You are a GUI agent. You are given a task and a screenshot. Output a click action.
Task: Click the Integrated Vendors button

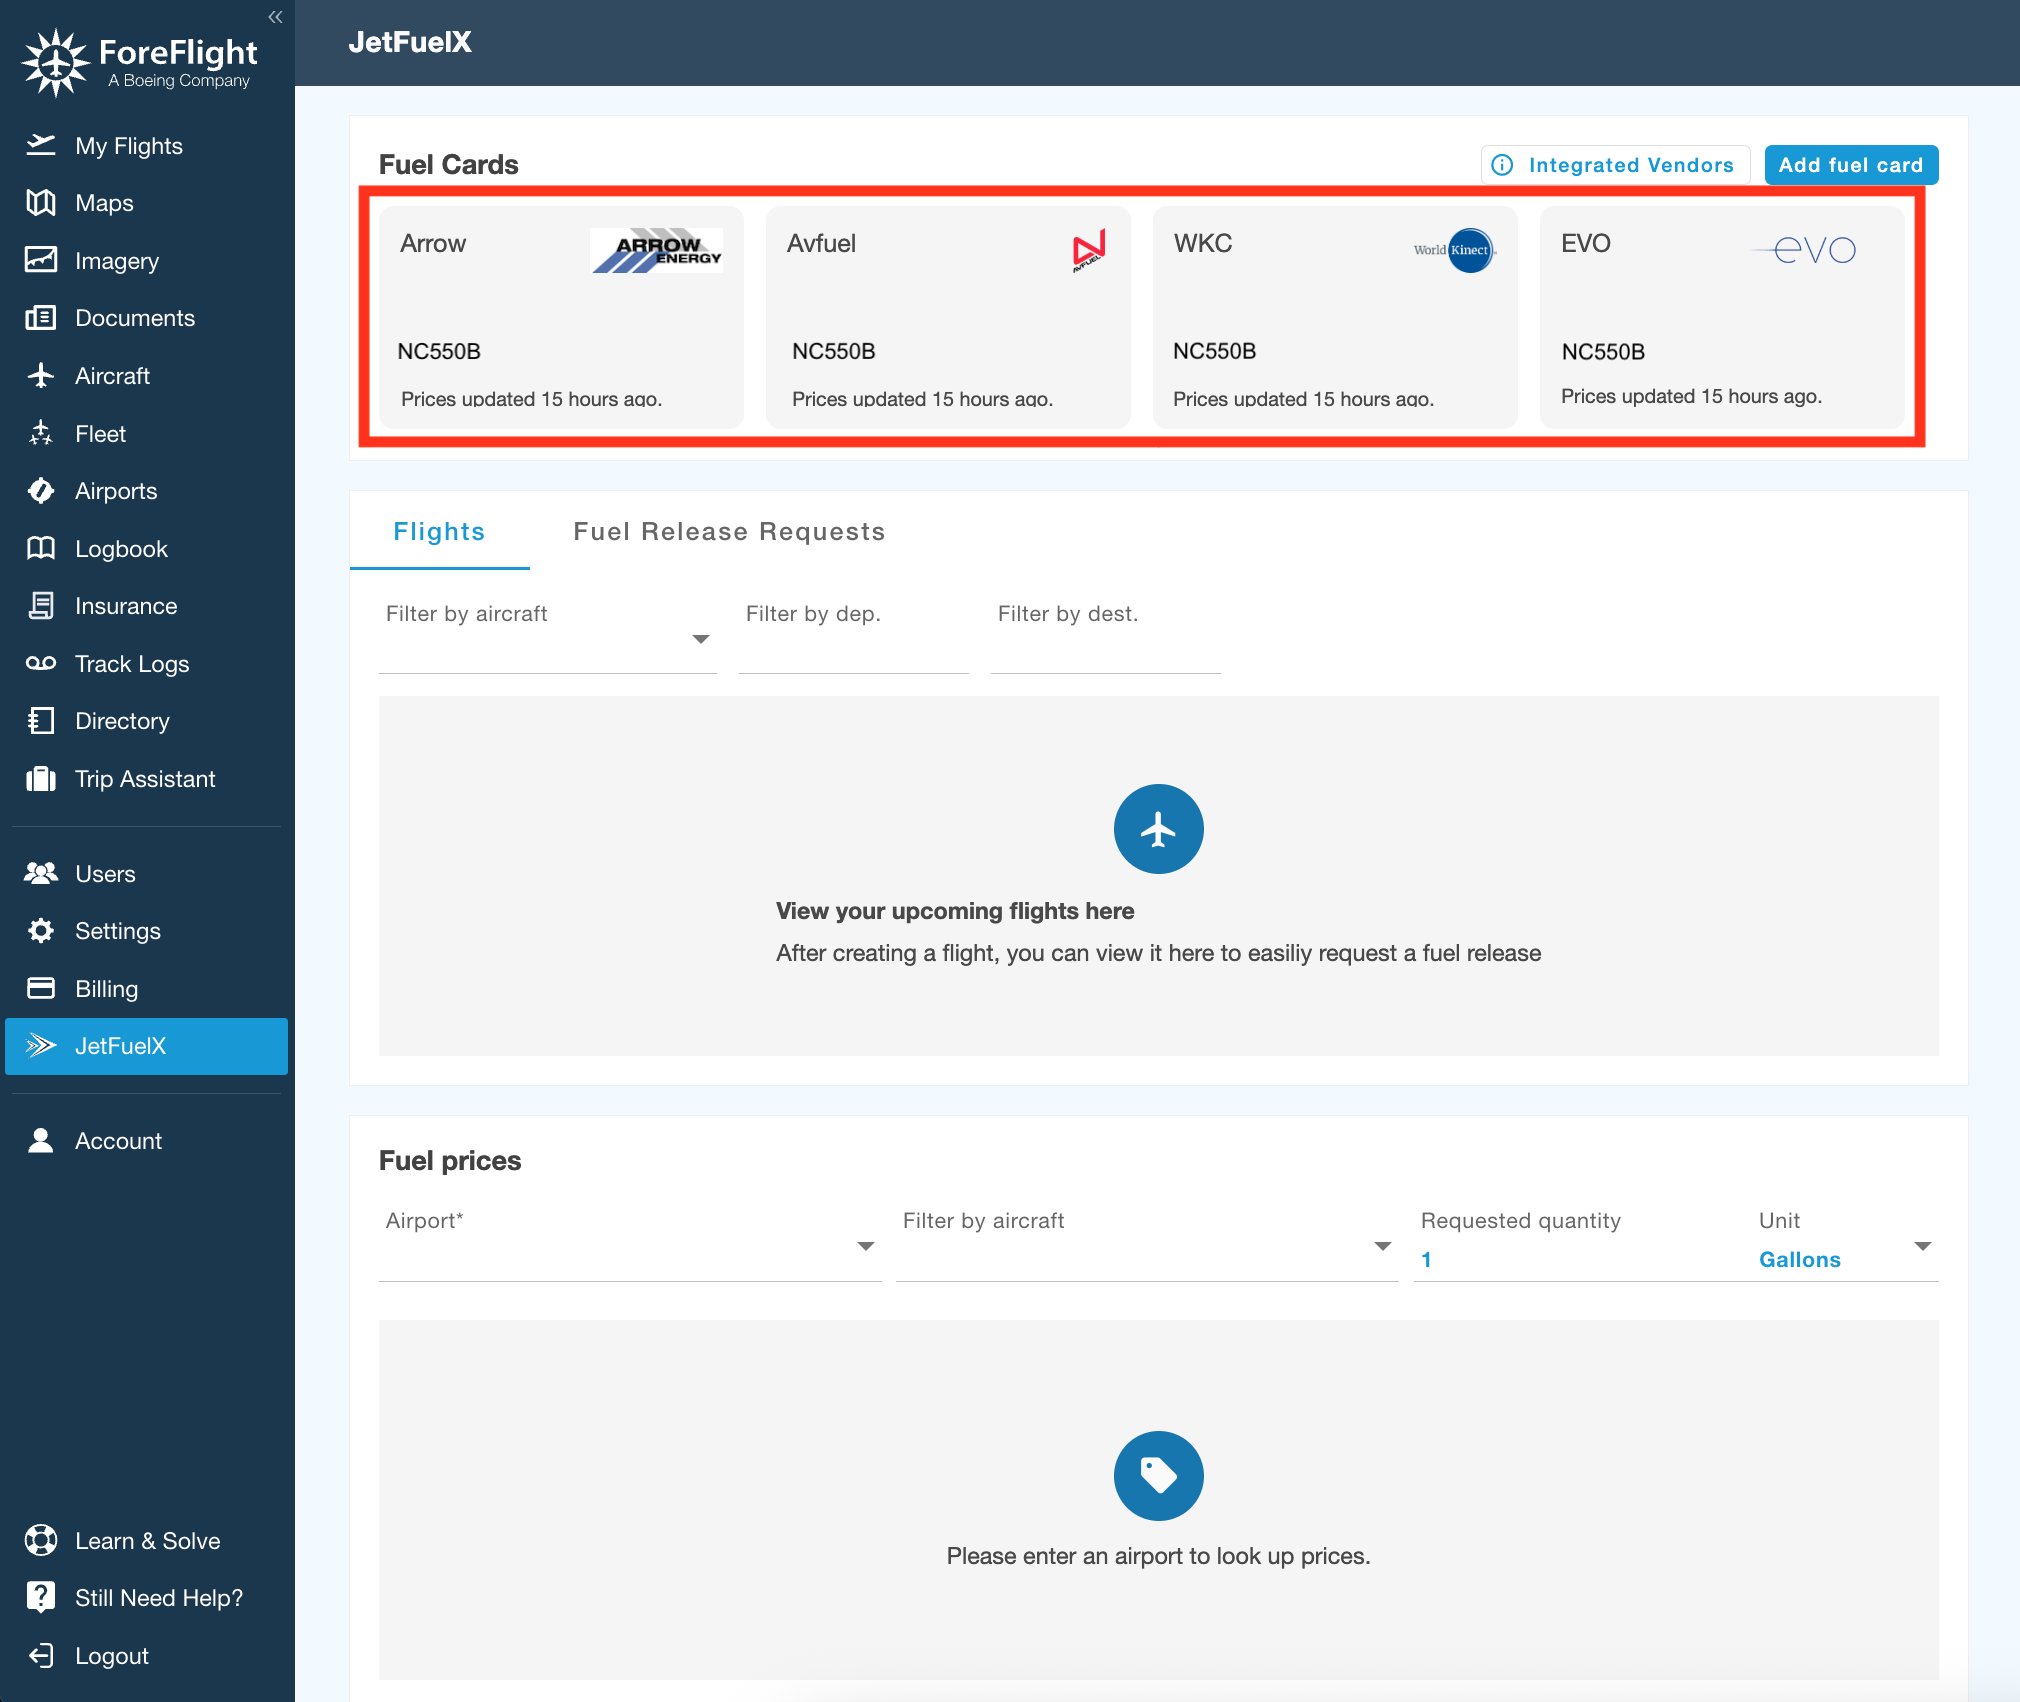tap(1615, 165)
